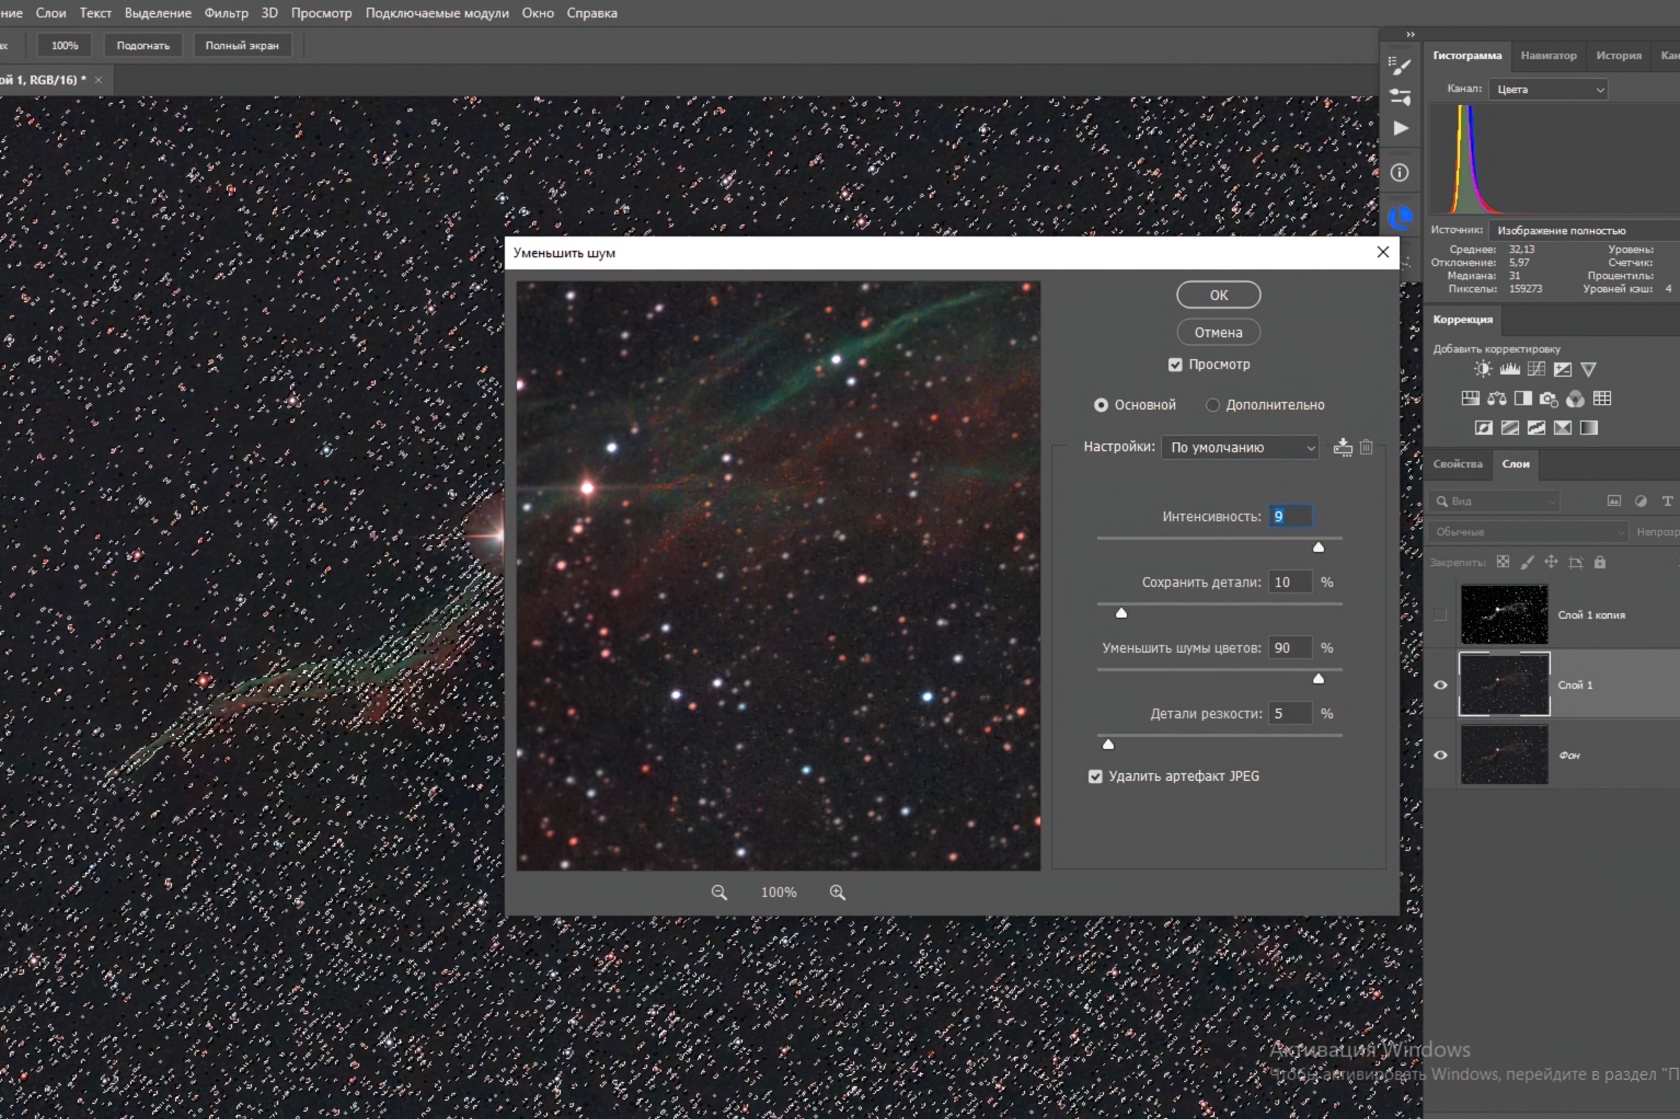Click the Сохранить детали slider handle
Image resolution: width=1680 pixels, height=1119 pixels.
click(x=1121, y=612)
